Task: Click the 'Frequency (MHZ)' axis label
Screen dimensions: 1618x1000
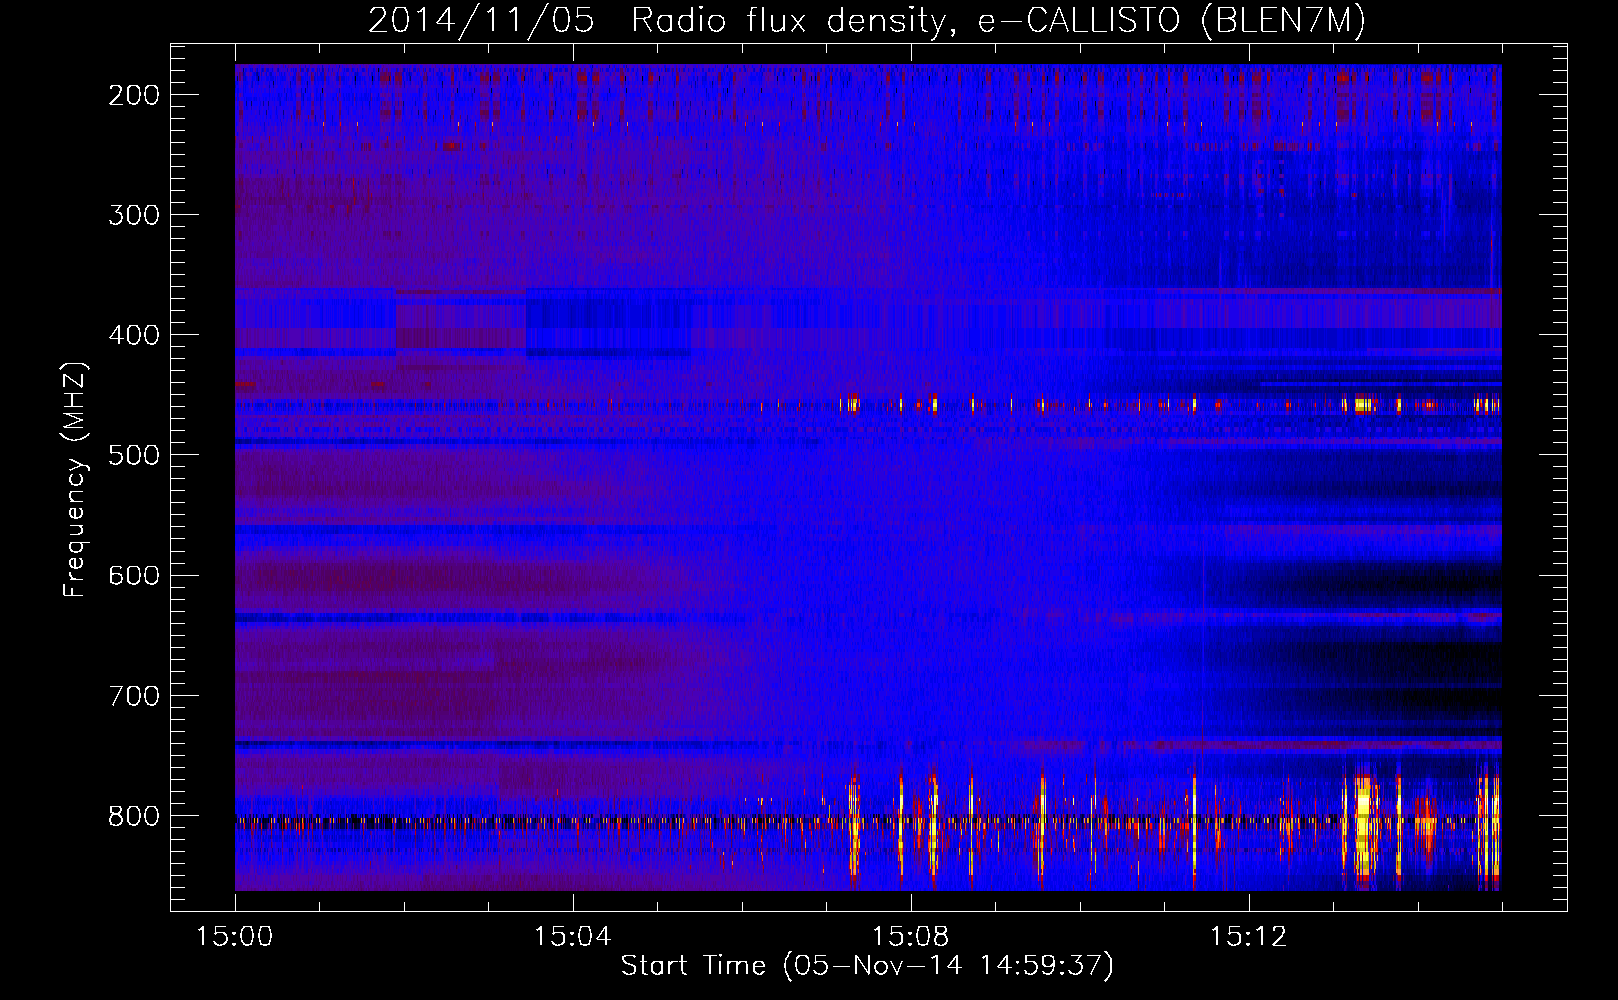Action: pos(76,479)
